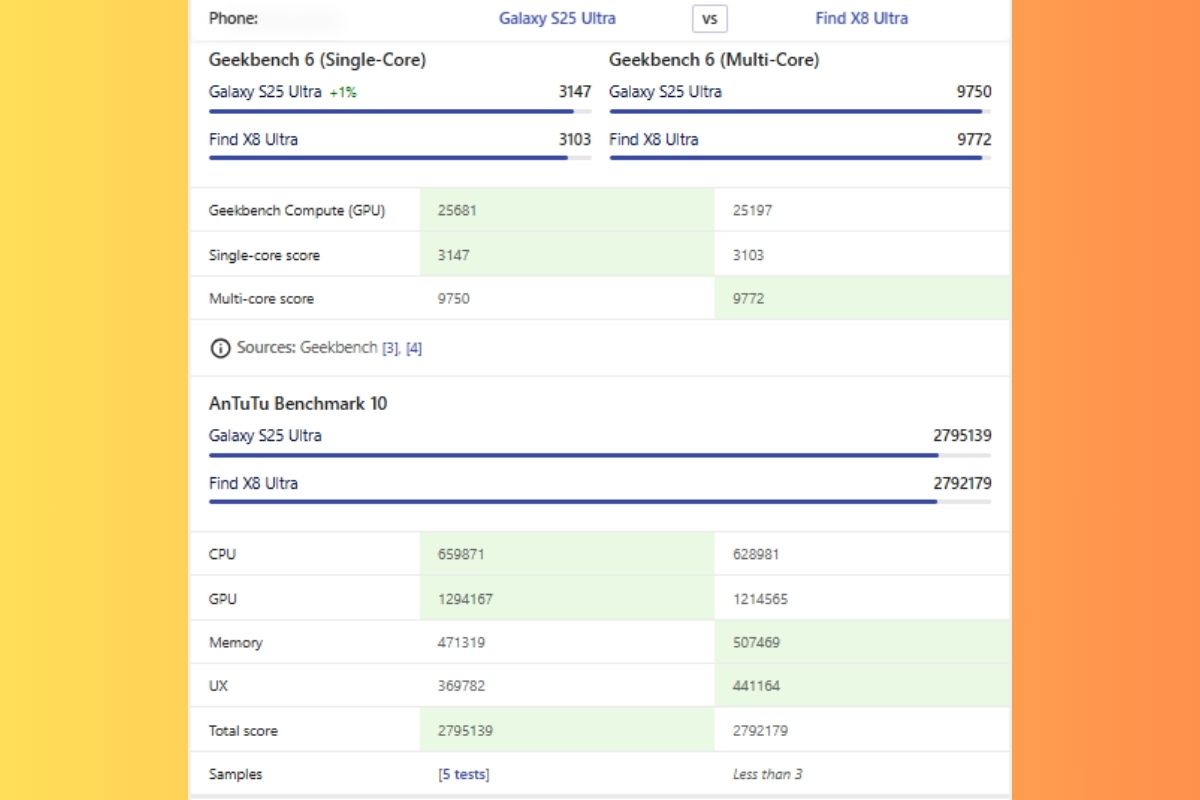Viewport: 1200px width, 800px height.
Task: Click the 'GPU' label in AnTuTu table
Action: pyautogui.click(x=222, y=599)
